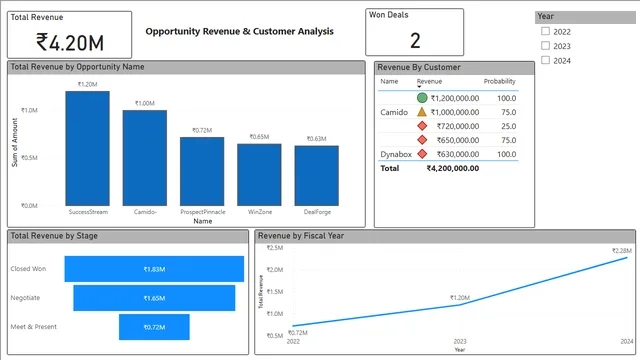640x360 pixels.
Task: Click the ₹720,000.00 revenue cell
Action: (x=458, y=126)
